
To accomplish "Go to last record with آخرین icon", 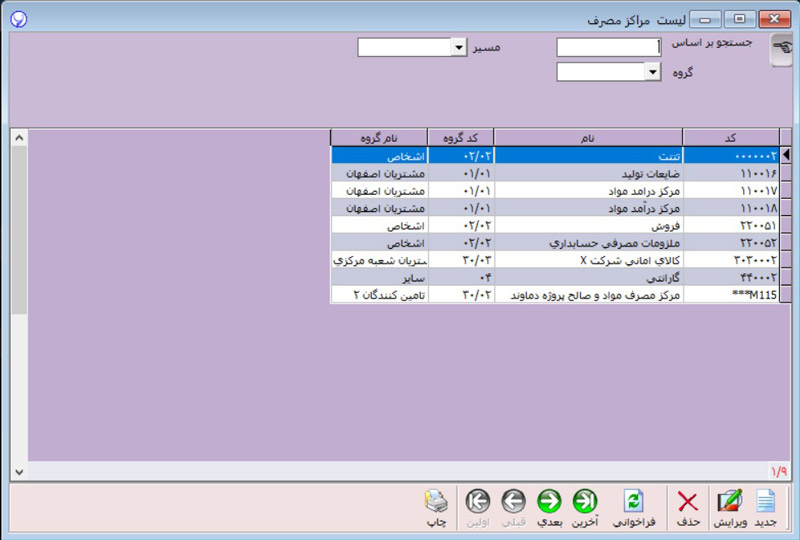I will tap(584, 503).
